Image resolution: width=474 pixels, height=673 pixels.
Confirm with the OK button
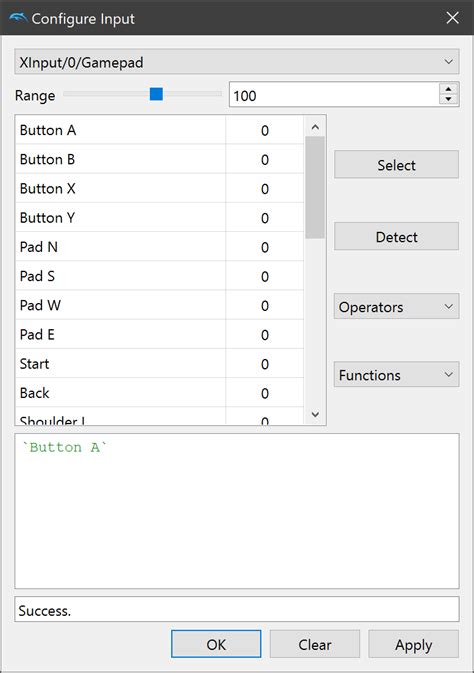point(216,644)
